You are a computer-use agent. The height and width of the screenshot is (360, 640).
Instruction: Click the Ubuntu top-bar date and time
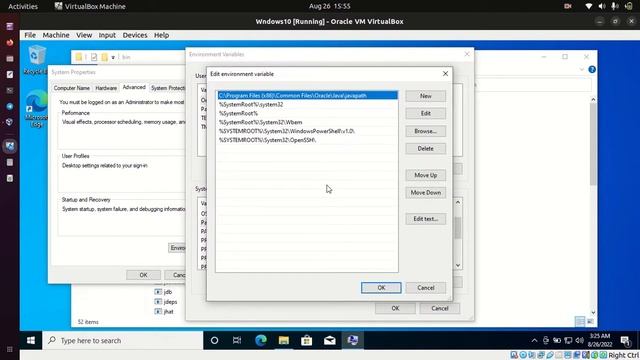(329, 6)
